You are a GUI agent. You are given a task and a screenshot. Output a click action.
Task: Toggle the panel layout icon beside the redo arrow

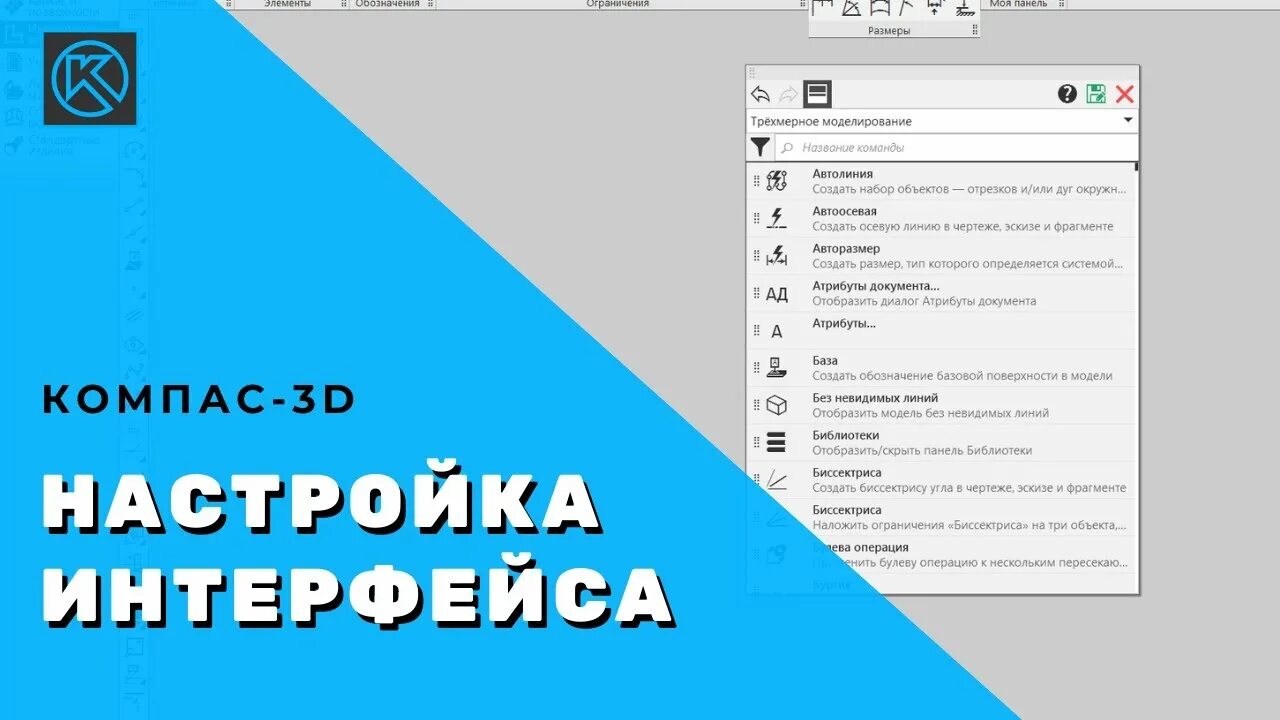tap(817, 94)
